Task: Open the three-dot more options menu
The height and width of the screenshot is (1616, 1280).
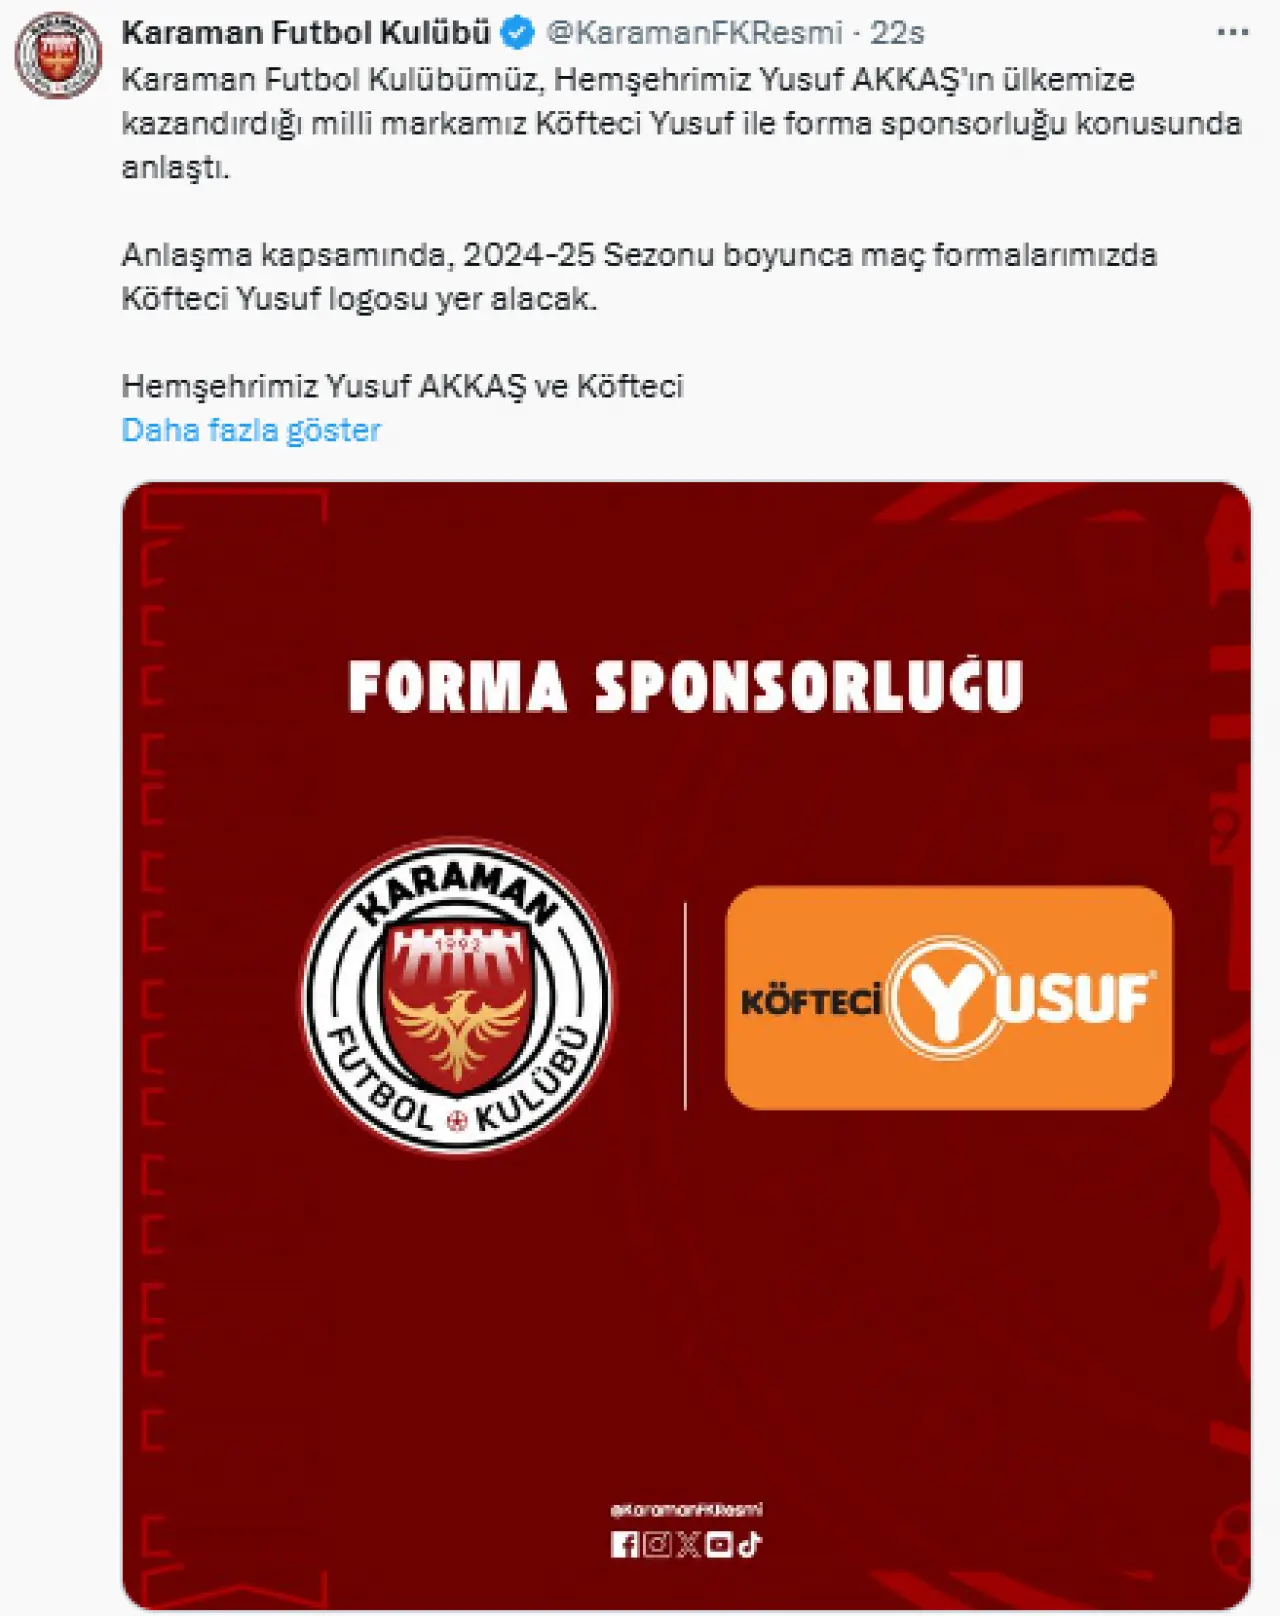Action: (1232, 33)
